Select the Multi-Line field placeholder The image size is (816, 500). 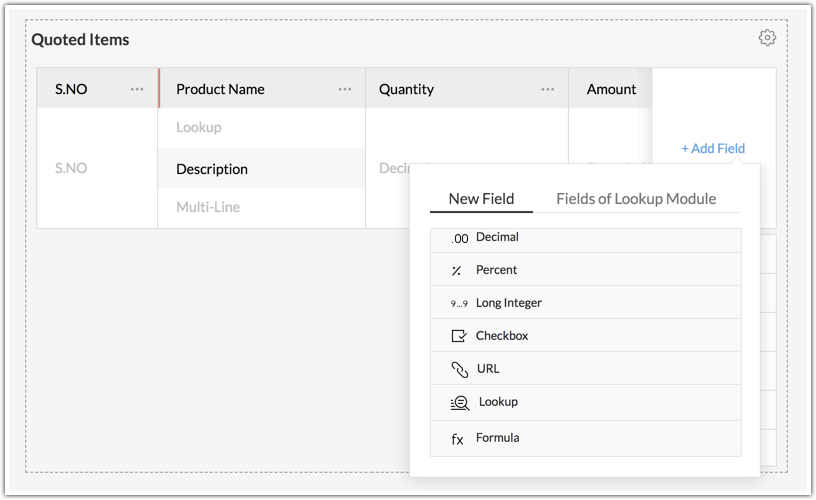208,207
